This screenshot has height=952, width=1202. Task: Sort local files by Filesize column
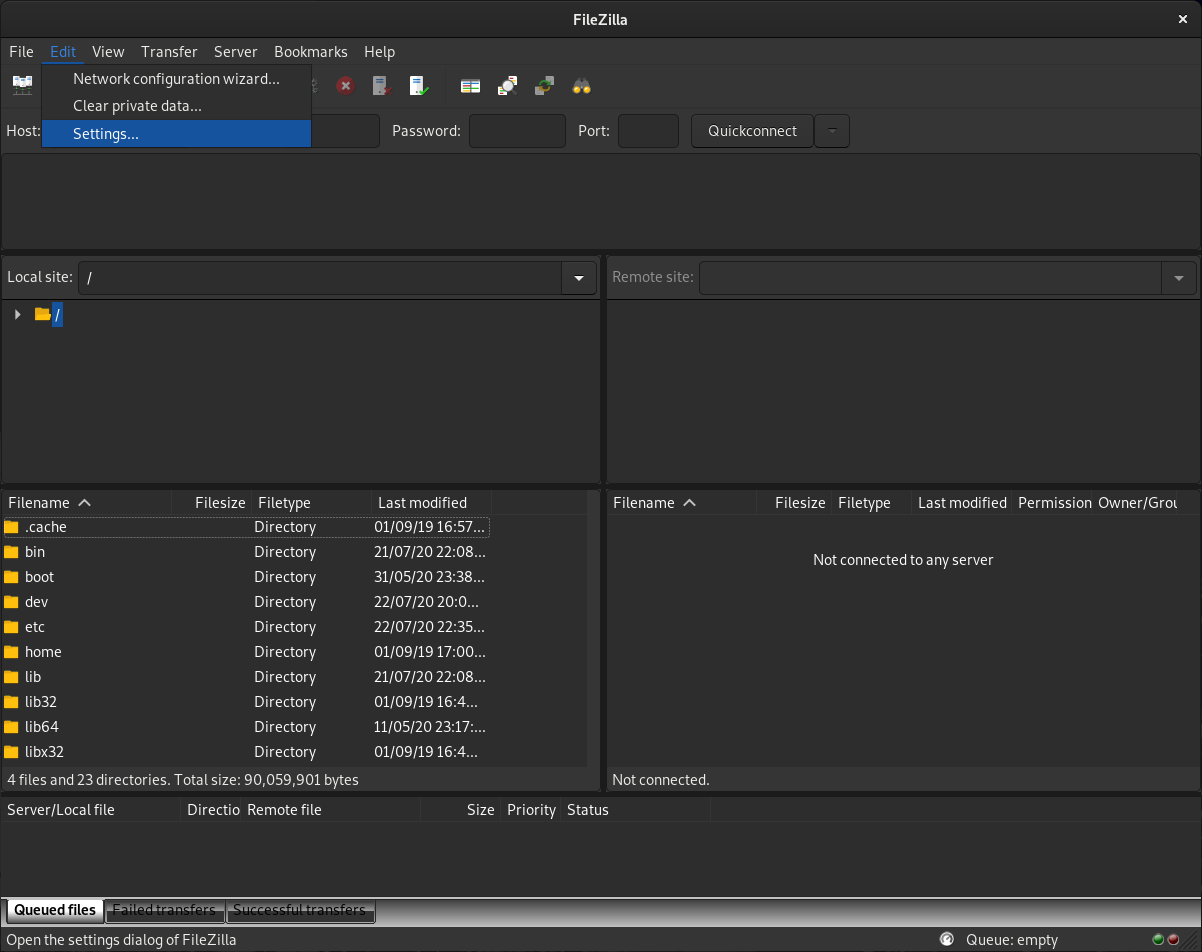point(211,503)
